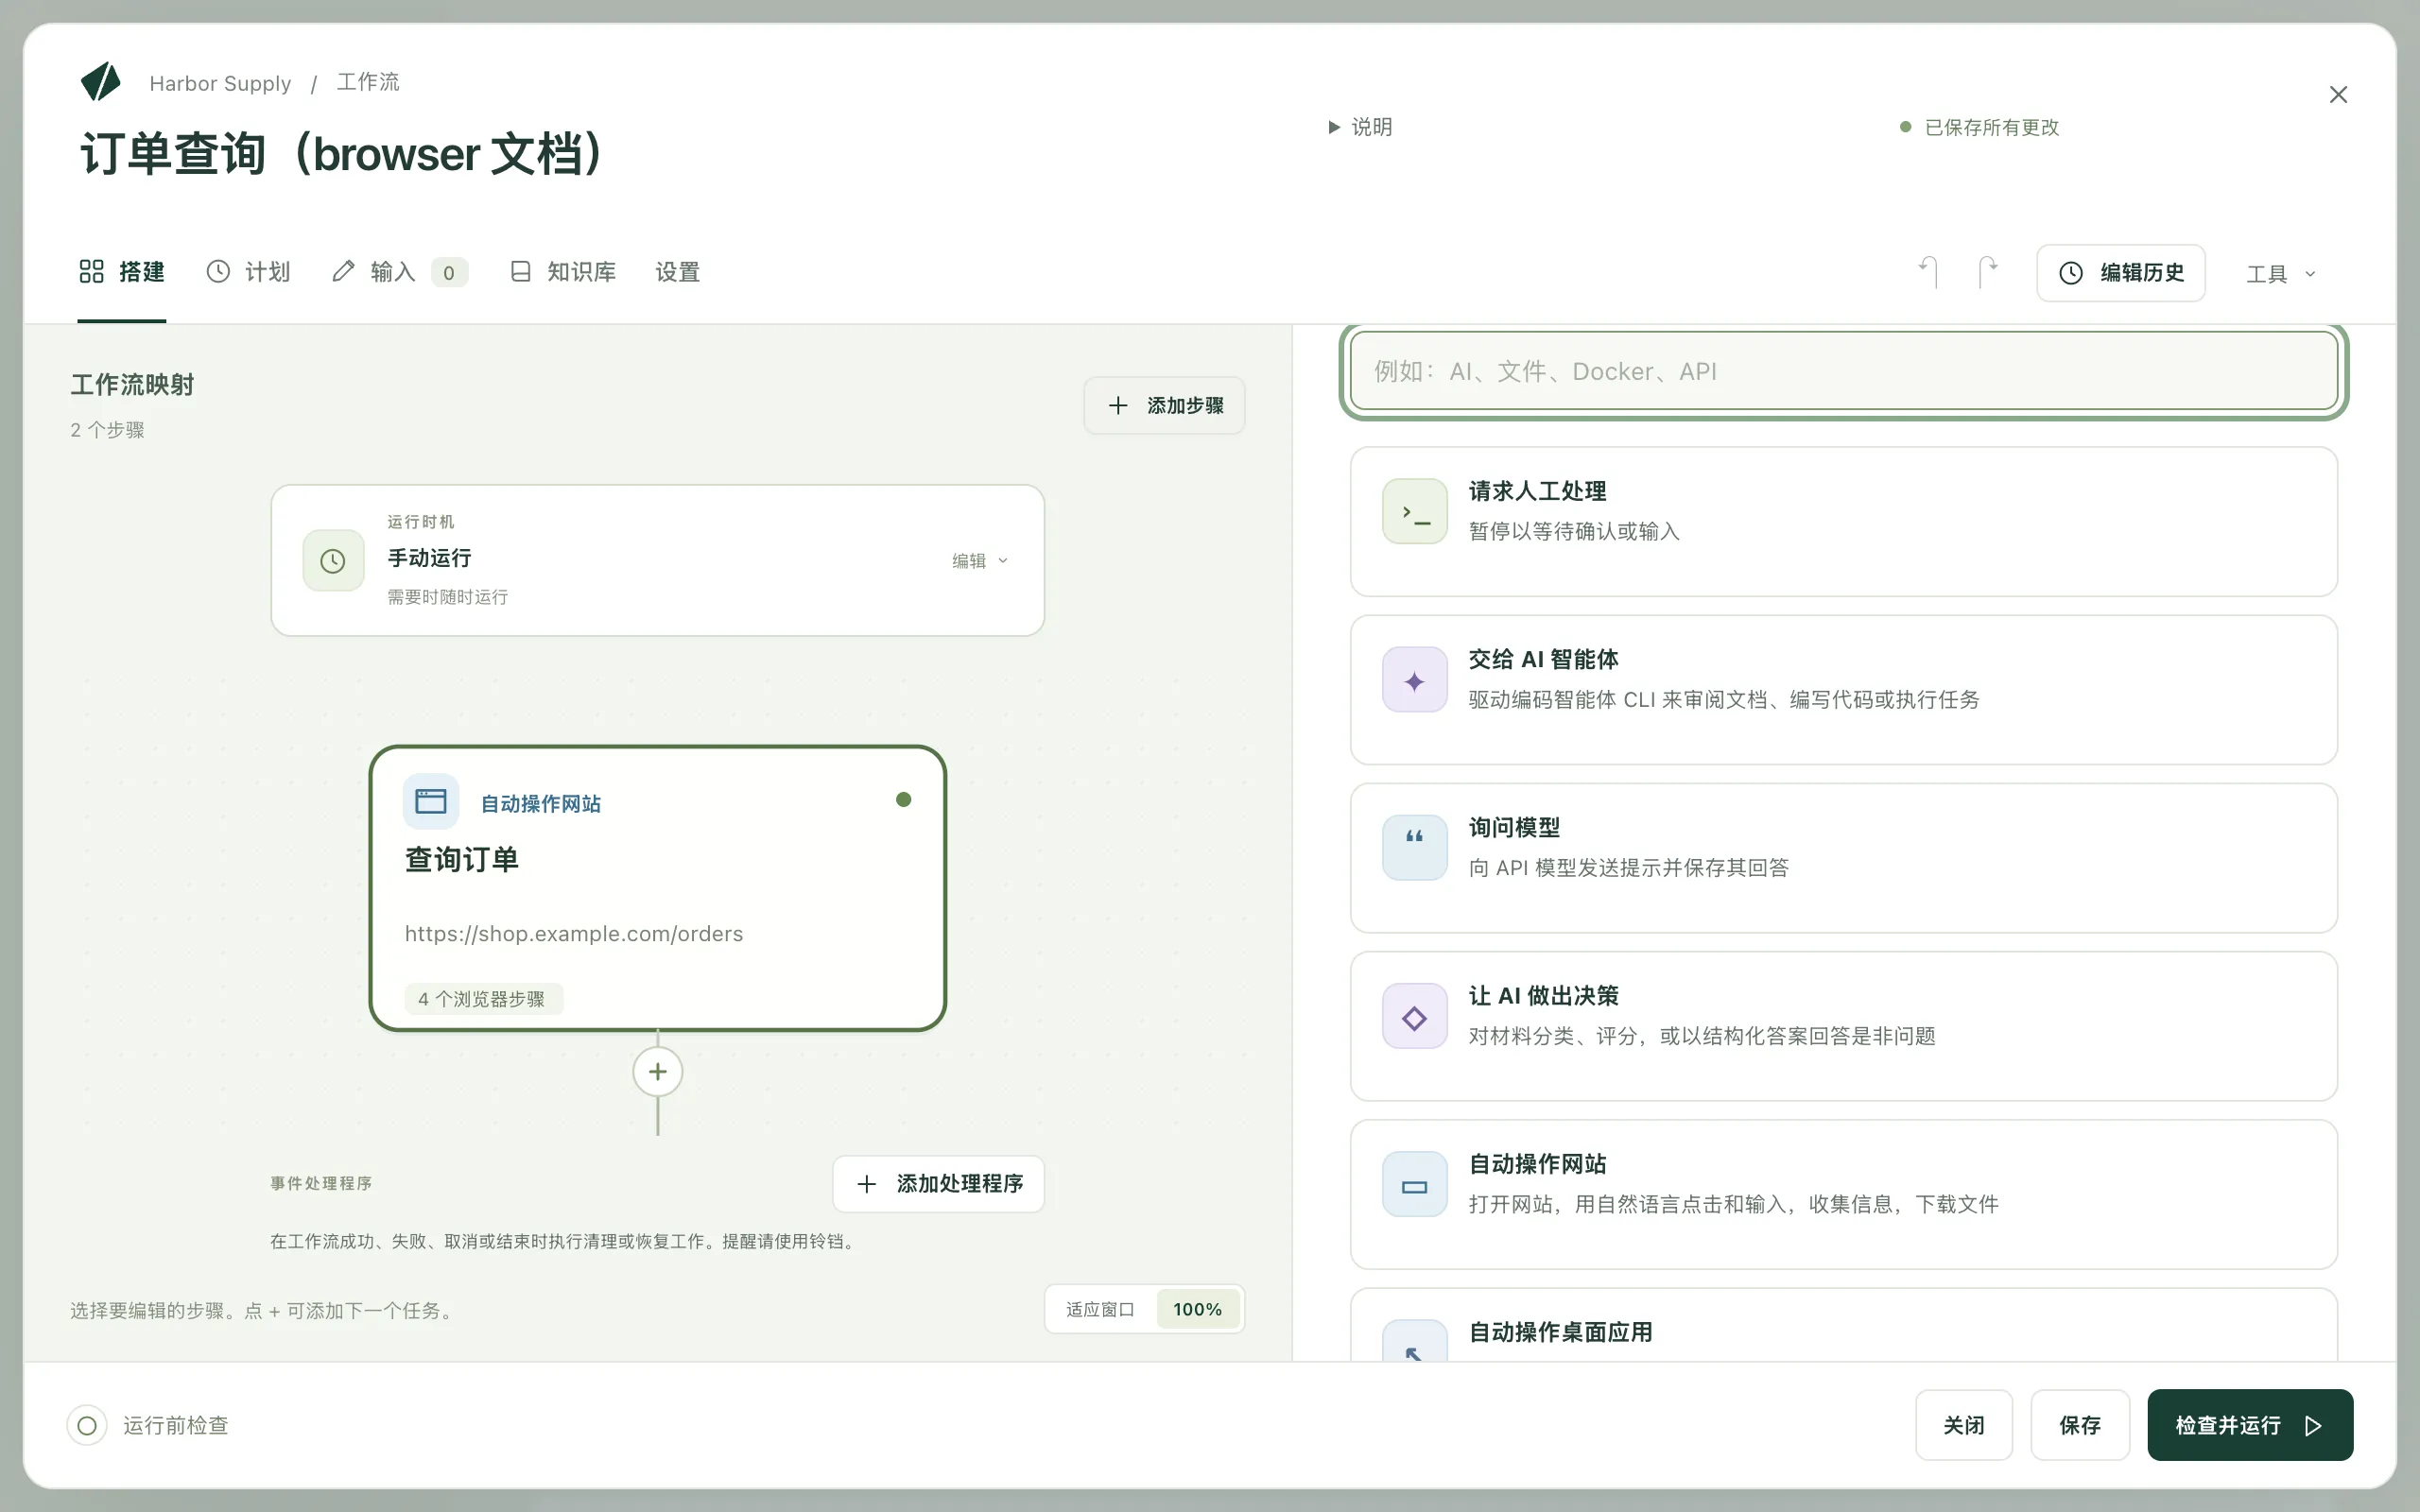Image resolution: width=2420 pixels, height=1512 pixels.
Task: Click the round plus connector below 查询订单
Action: 657,1072
